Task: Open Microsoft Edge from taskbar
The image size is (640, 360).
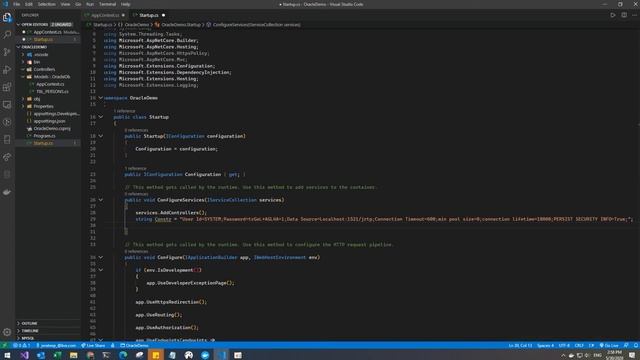Action: pos(123,355)
